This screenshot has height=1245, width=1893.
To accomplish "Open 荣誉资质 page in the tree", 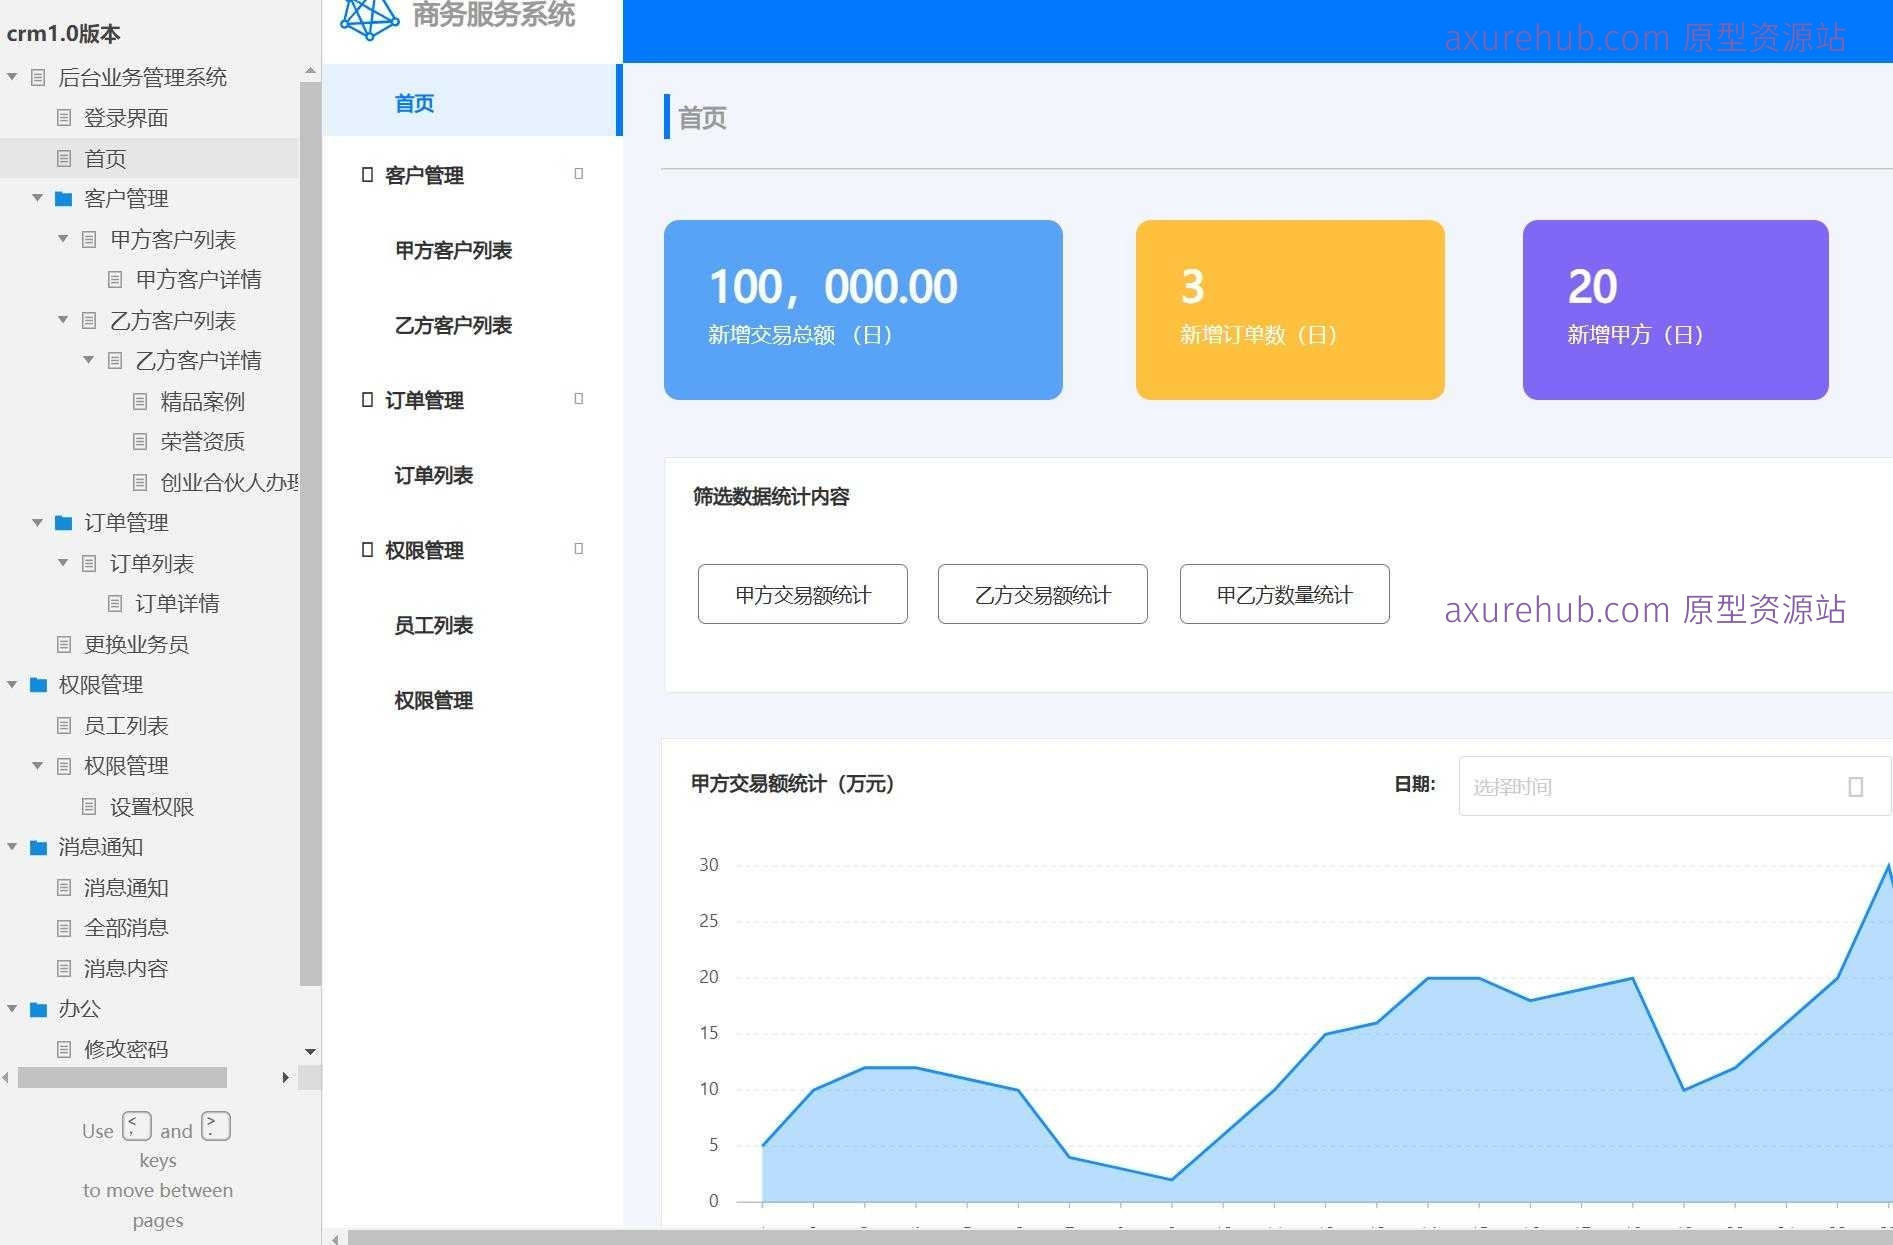I will 202,442.
